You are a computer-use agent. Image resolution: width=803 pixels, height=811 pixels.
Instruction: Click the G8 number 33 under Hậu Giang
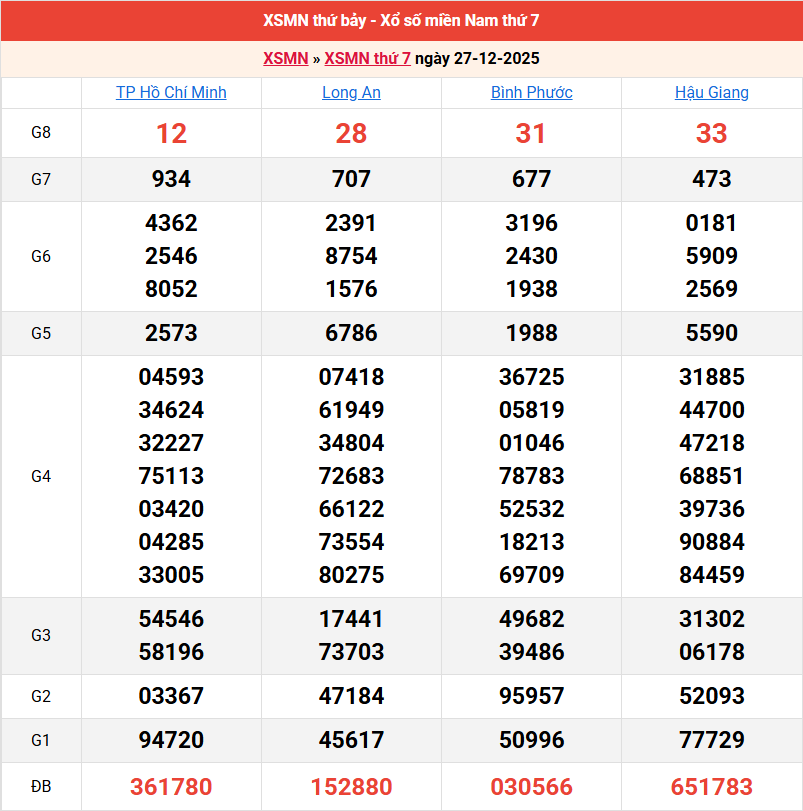coord(712,133)
